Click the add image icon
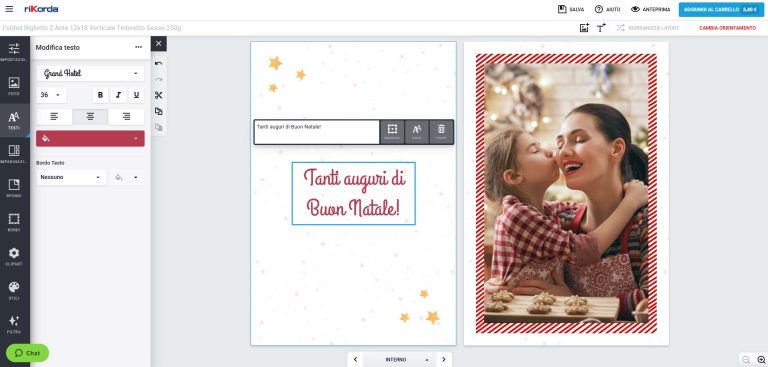 pos(584,28)
